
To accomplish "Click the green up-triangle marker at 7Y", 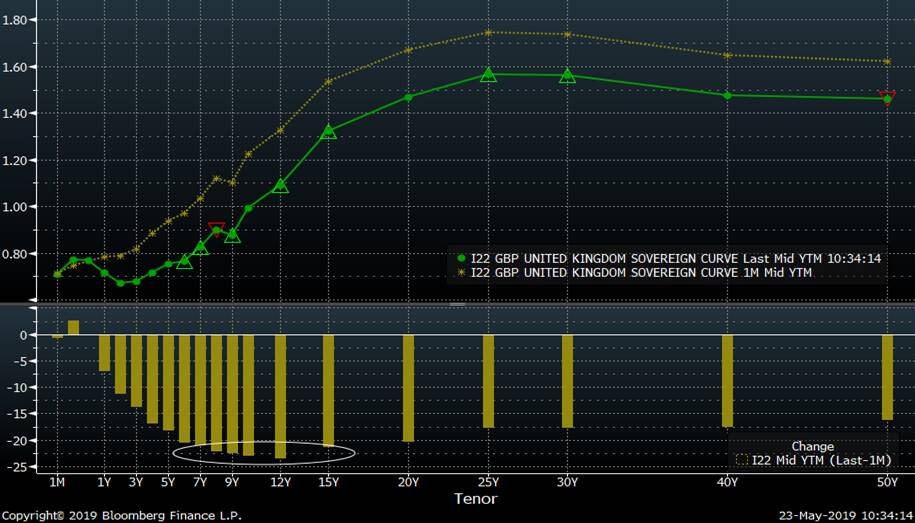I will 201,247.
